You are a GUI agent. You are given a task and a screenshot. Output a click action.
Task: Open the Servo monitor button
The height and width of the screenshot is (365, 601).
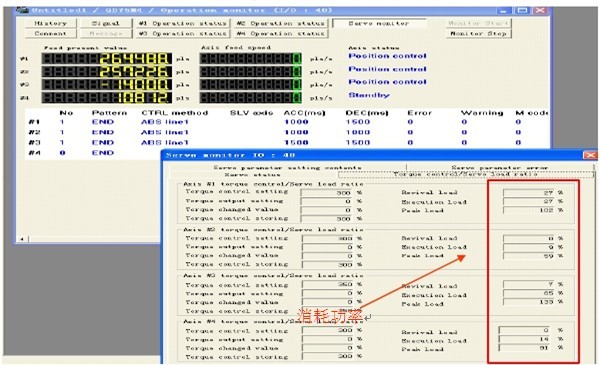click(x=379, y=23)
